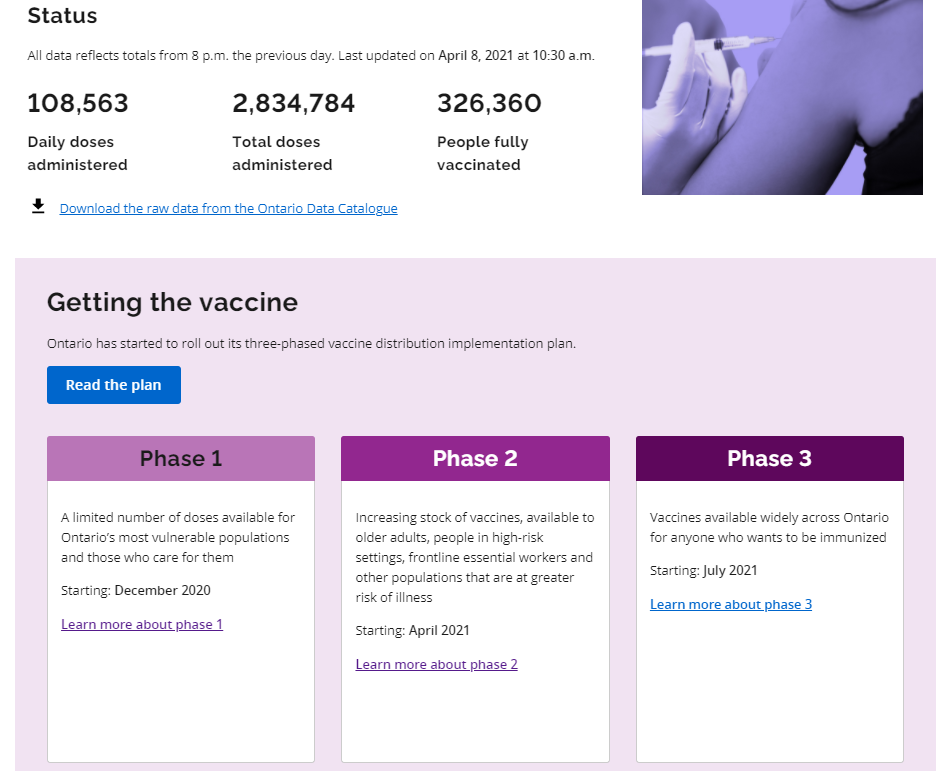Select the Phase 3 card header
Screen dimensions: 949x771
click(769, 459)
